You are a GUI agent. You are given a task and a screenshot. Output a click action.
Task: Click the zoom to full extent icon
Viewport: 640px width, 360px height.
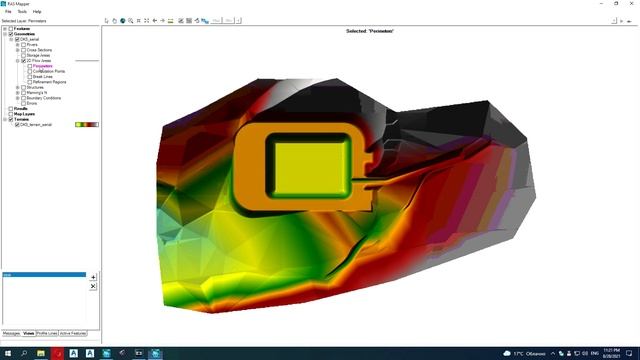pos(147,20)
